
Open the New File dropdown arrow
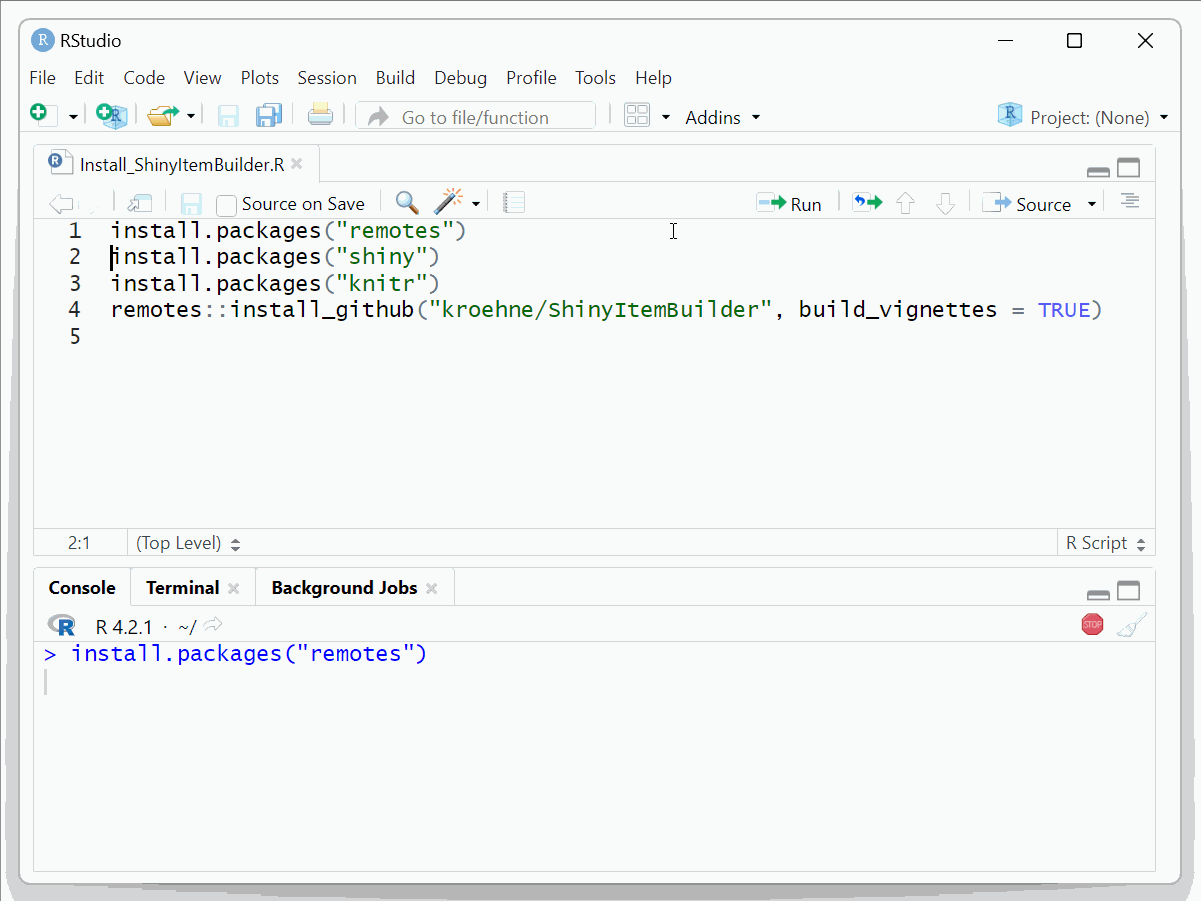click(73, 117)
